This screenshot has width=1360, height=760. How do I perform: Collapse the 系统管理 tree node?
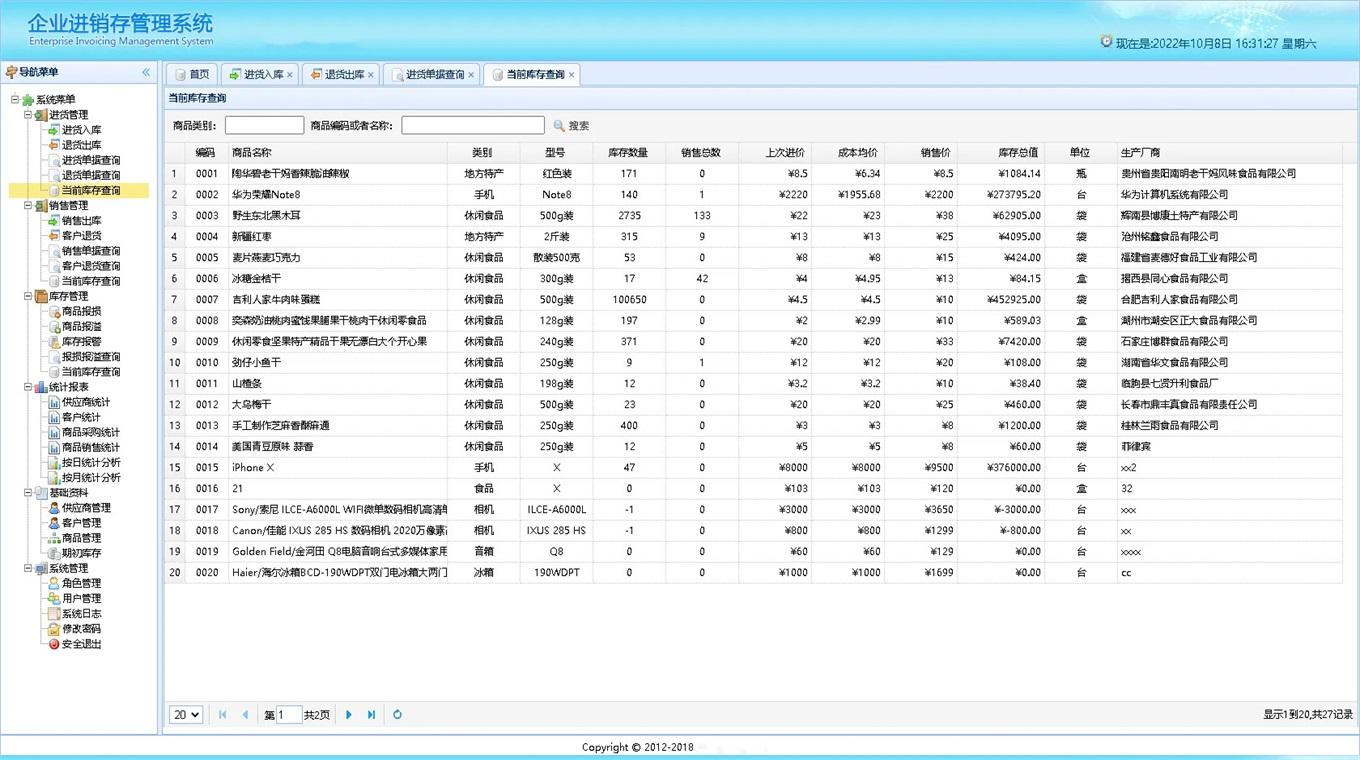point(28,568)
